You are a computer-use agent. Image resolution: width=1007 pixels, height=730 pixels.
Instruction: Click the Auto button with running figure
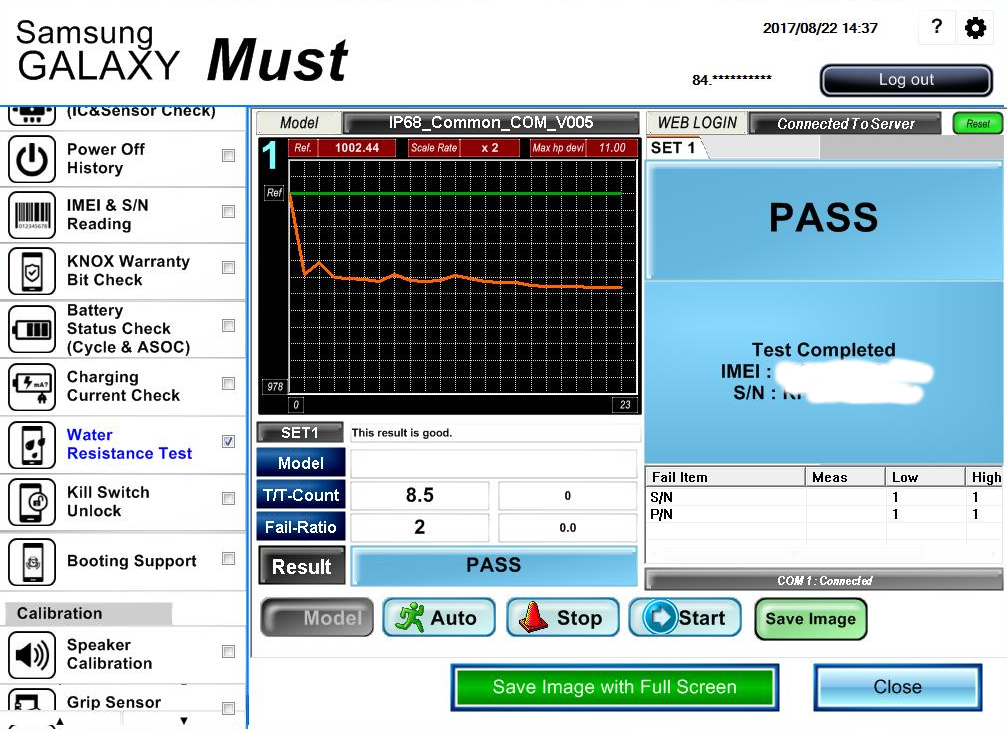pyautogui.click(x=439, y=618)
